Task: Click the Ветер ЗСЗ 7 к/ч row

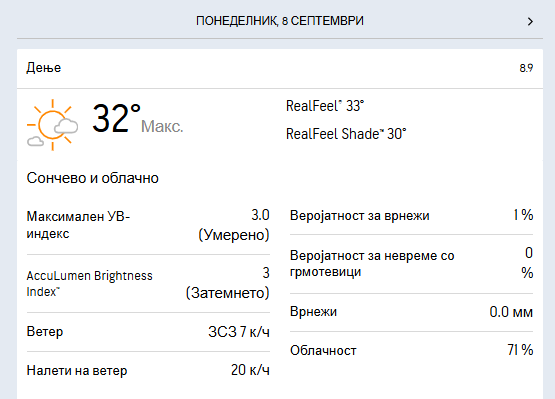Action: click(x=148, y=332)
